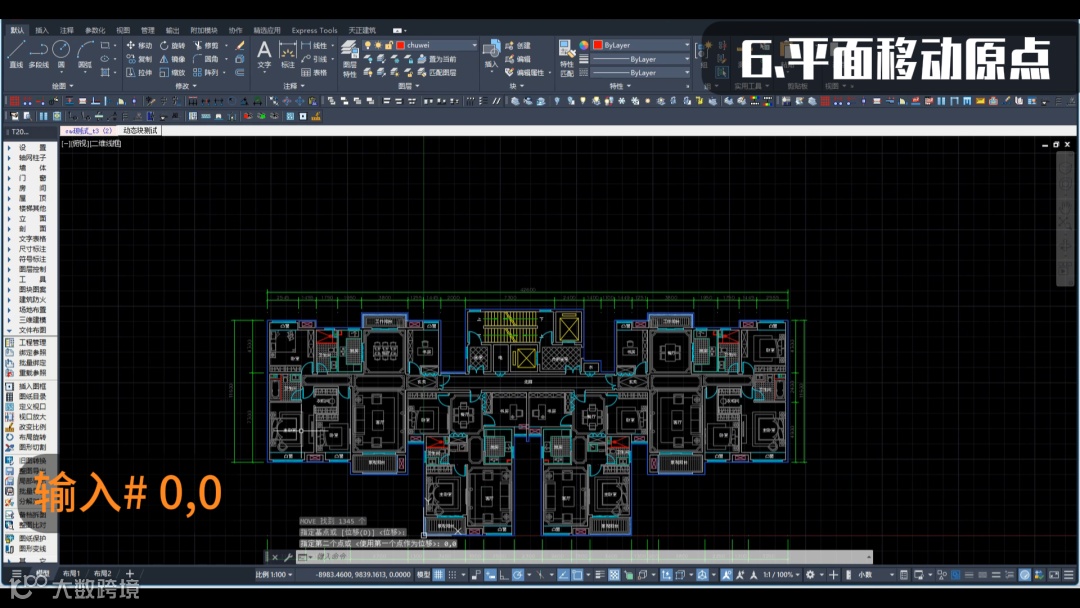This screenshot has width=1080, height=608.
Task: Toggle grid display in status bar
Action: coord(439,574)
